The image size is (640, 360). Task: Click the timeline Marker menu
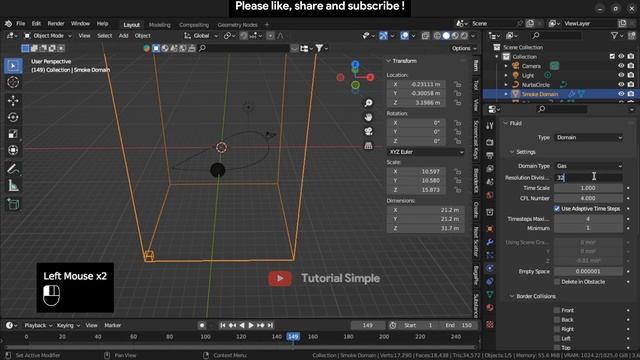pyautogui.click(x=113, y=325)
